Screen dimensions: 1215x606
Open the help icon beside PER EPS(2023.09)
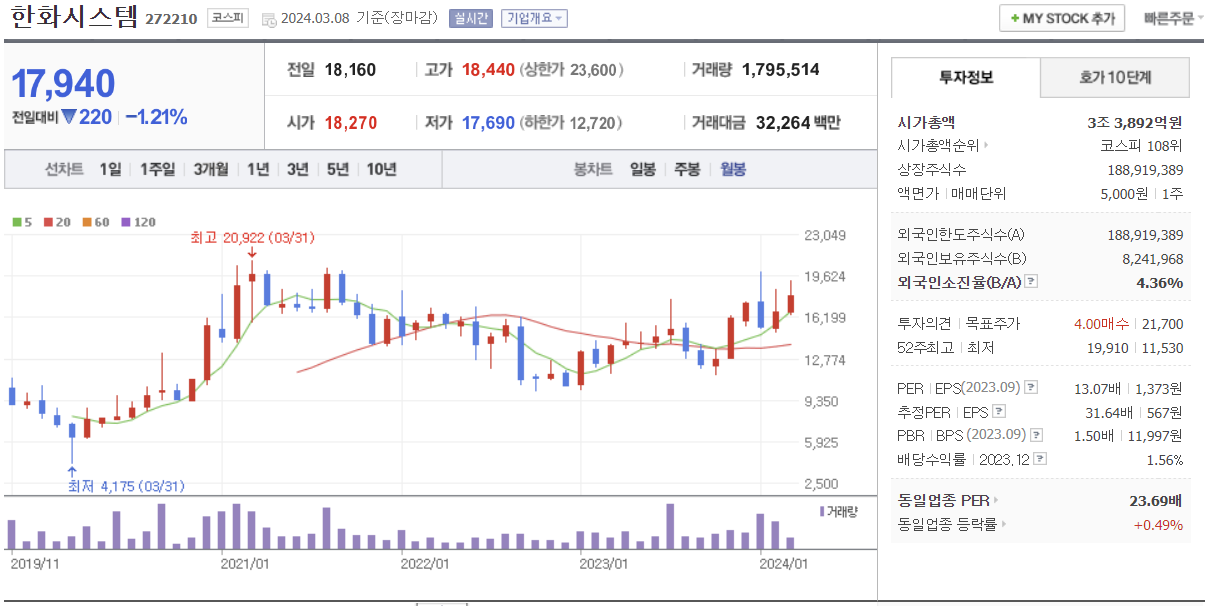click(x=1031, y=387)
